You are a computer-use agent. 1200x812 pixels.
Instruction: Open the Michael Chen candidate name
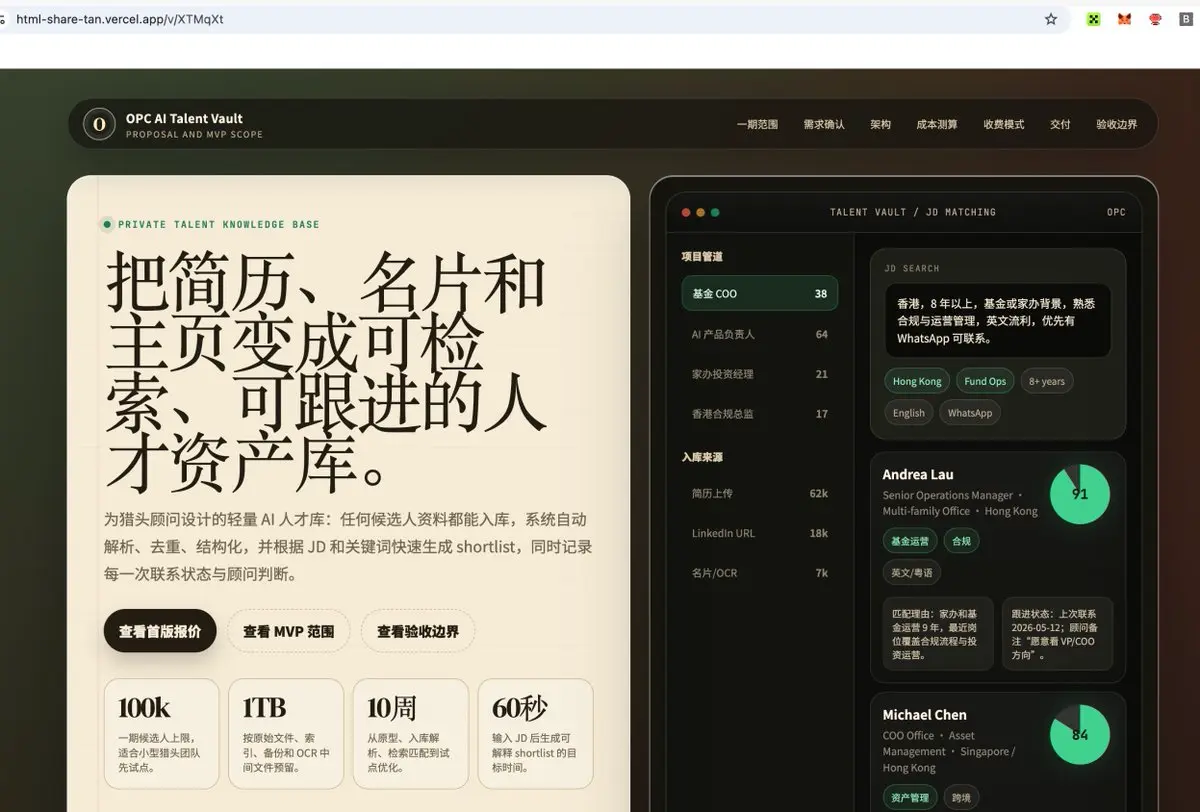(924, 715)
